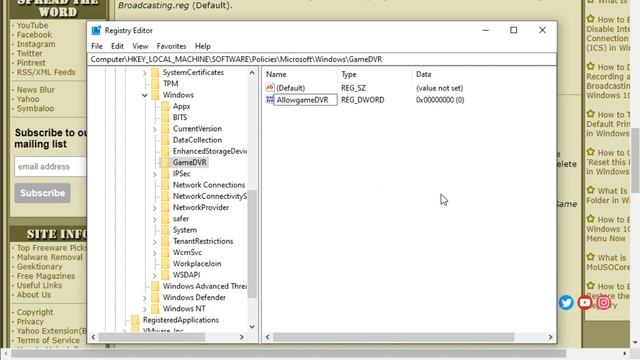Open the Geektionary link on webpage

coord(39,267)
